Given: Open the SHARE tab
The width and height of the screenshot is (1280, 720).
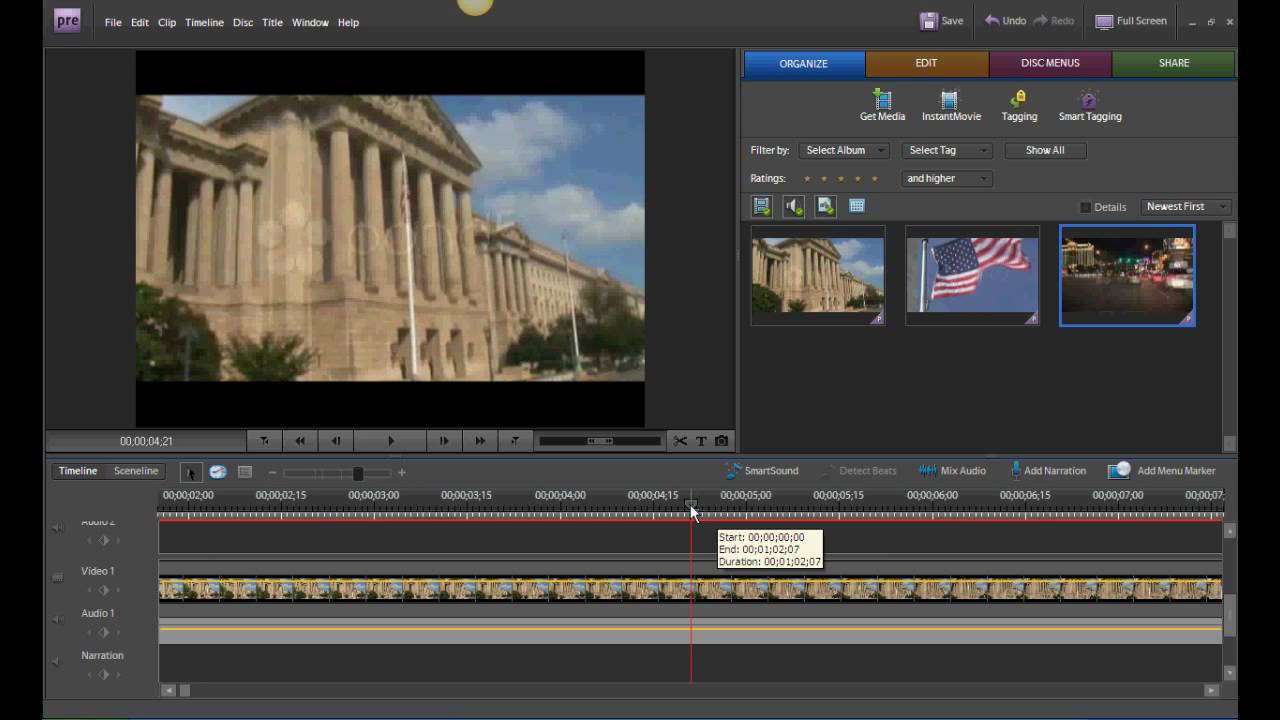Looking at the screenshot, I should pos(1174,63).
